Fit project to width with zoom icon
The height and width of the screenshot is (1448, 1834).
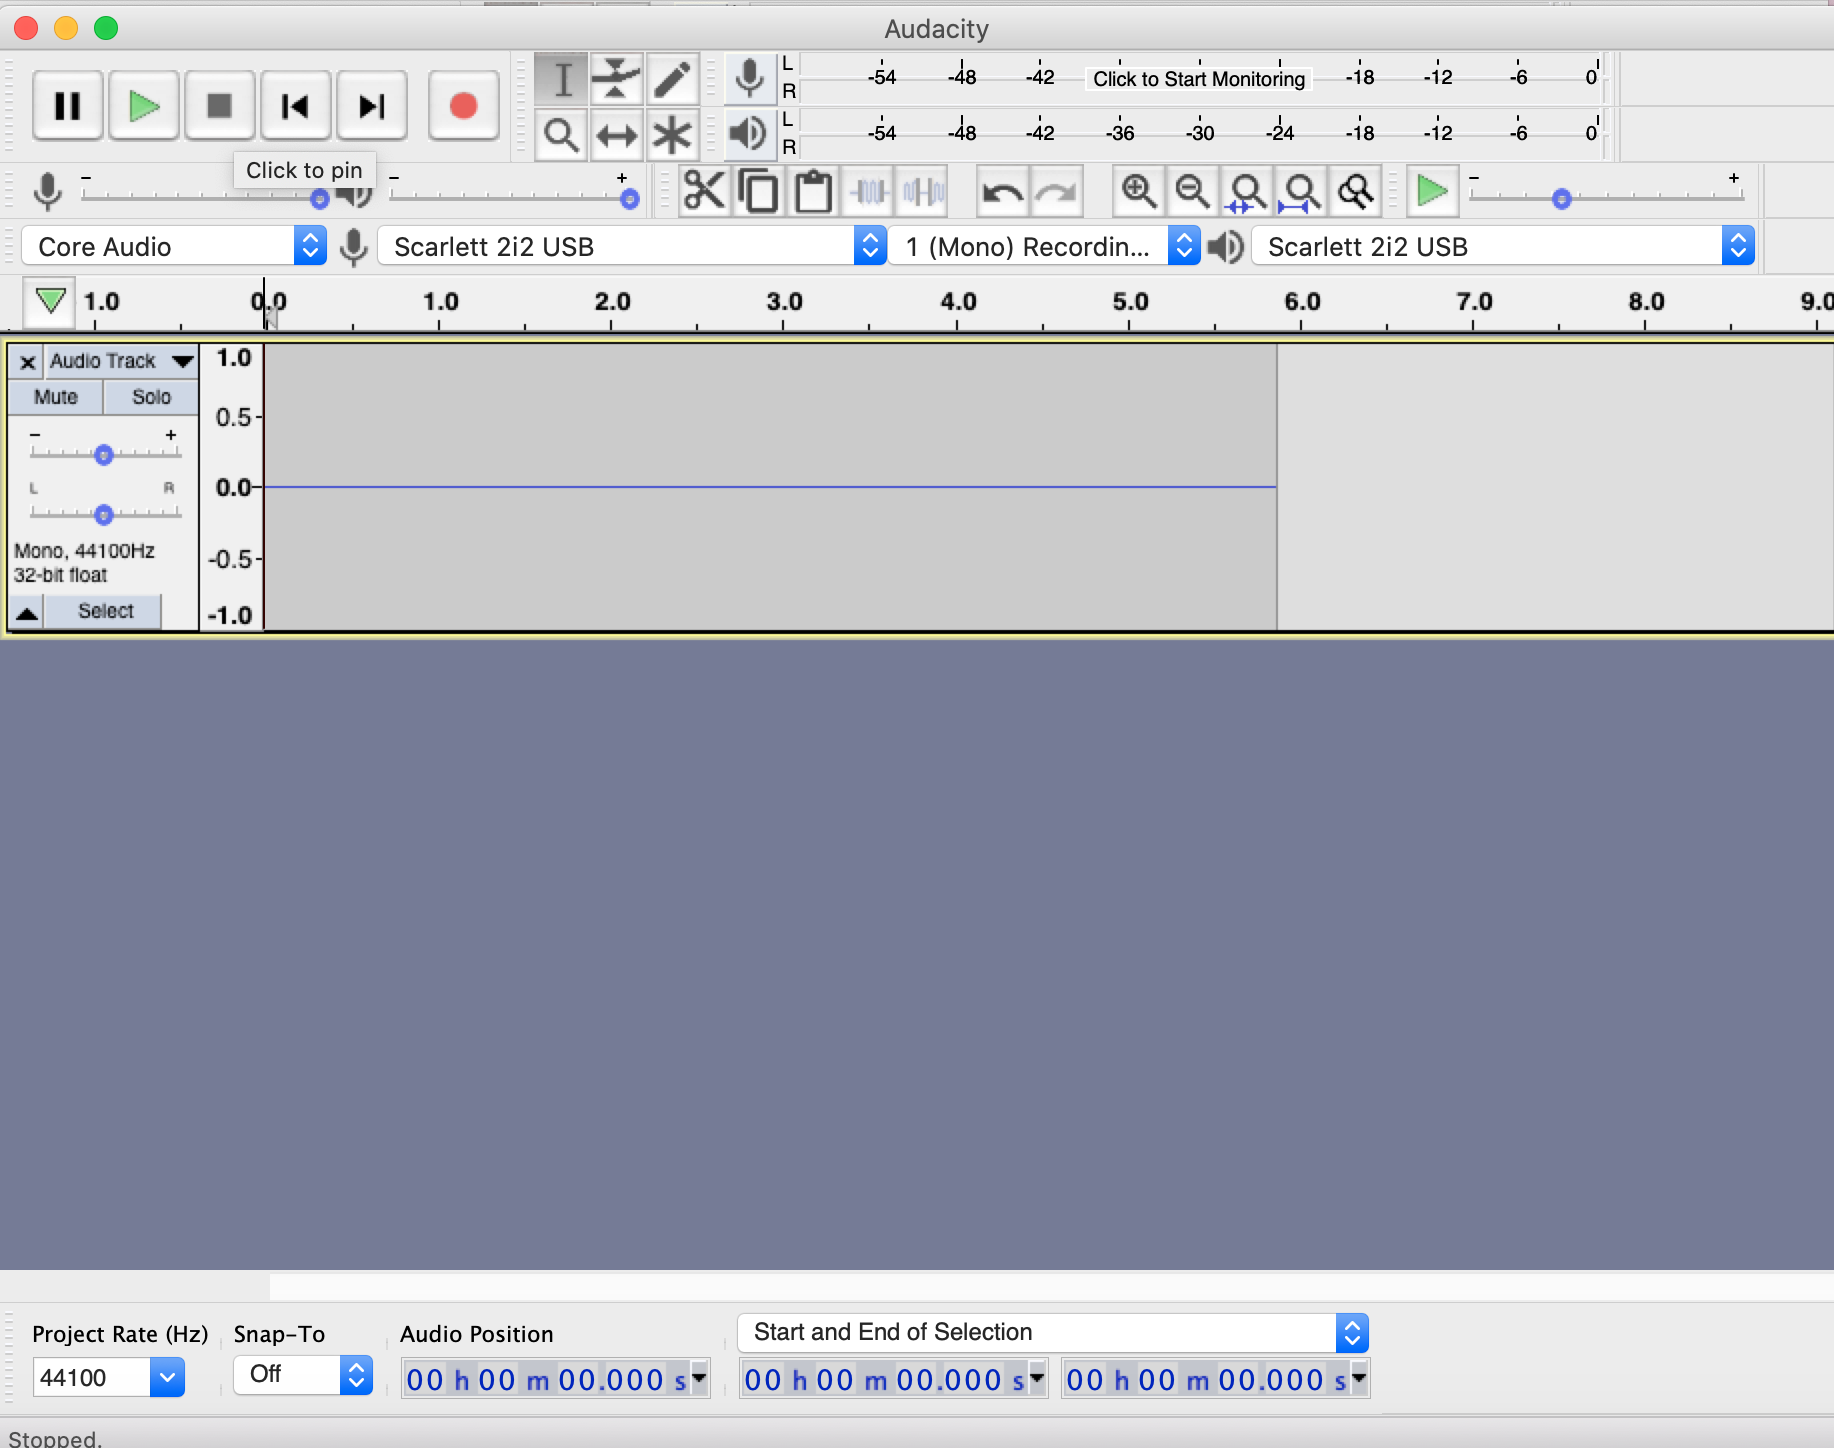tap(1301, 190)
